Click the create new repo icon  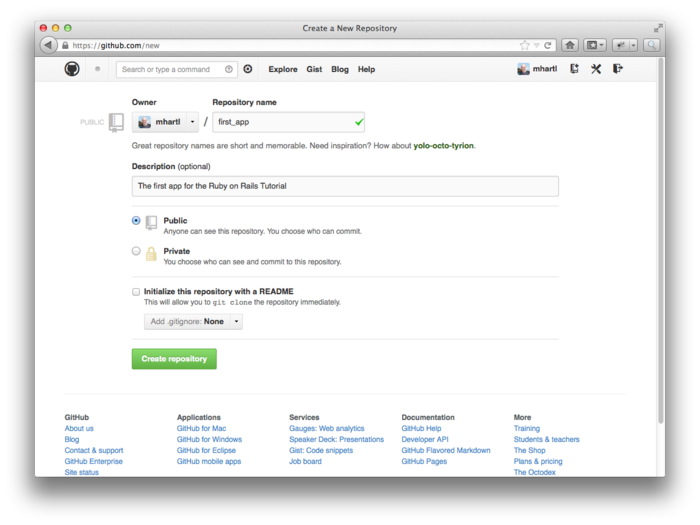tap(574, 69)
